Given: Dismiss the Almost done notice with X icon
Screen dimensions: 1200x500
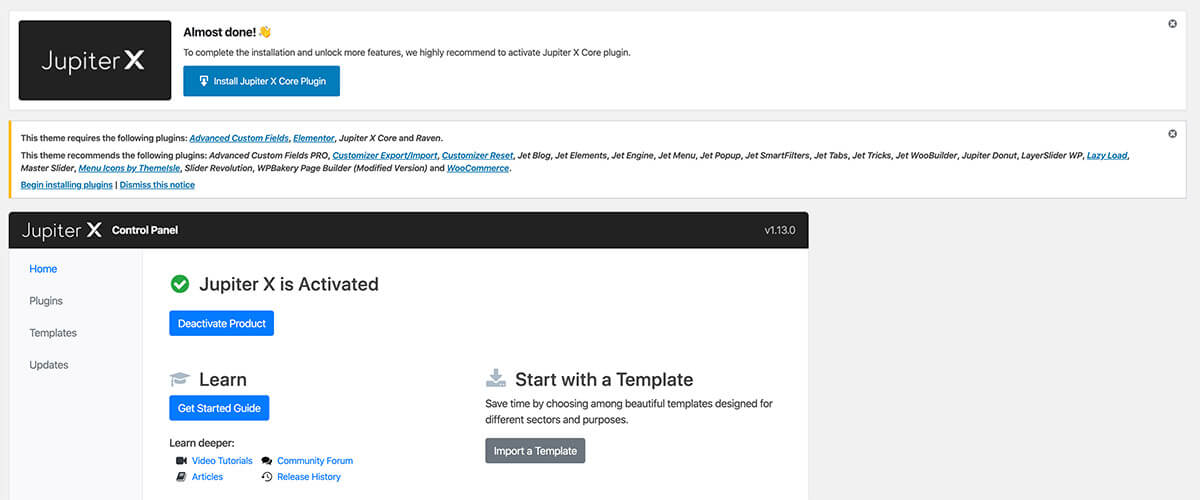Looking at the screenshot, I should coord(1173,24).
